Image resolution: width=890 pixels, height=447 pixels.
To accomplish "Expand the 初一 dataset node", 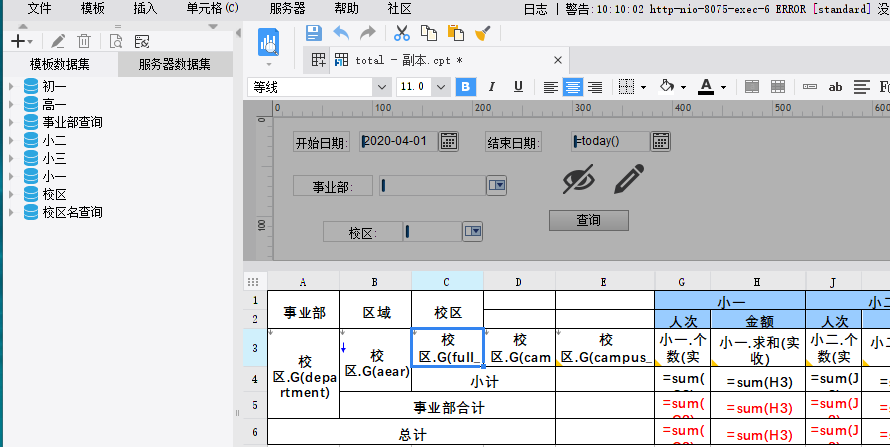I will coord(11,86).
